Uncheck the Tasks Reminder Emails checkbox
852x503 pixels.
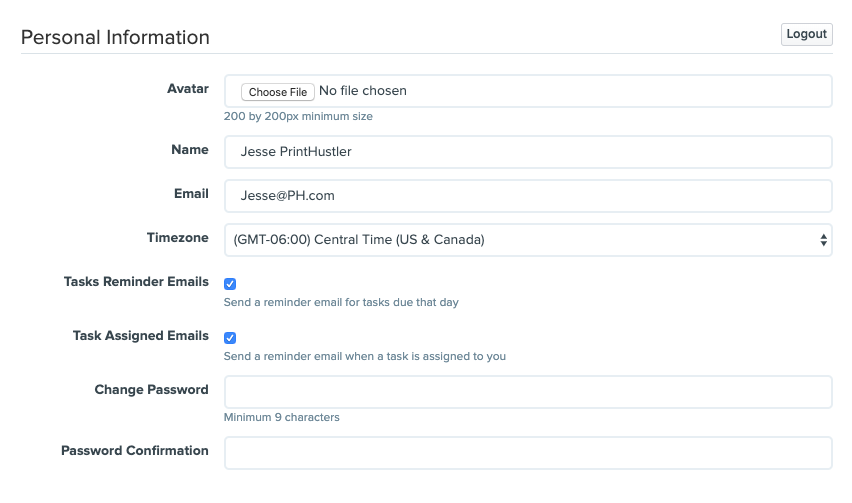(x=230, y=284)
